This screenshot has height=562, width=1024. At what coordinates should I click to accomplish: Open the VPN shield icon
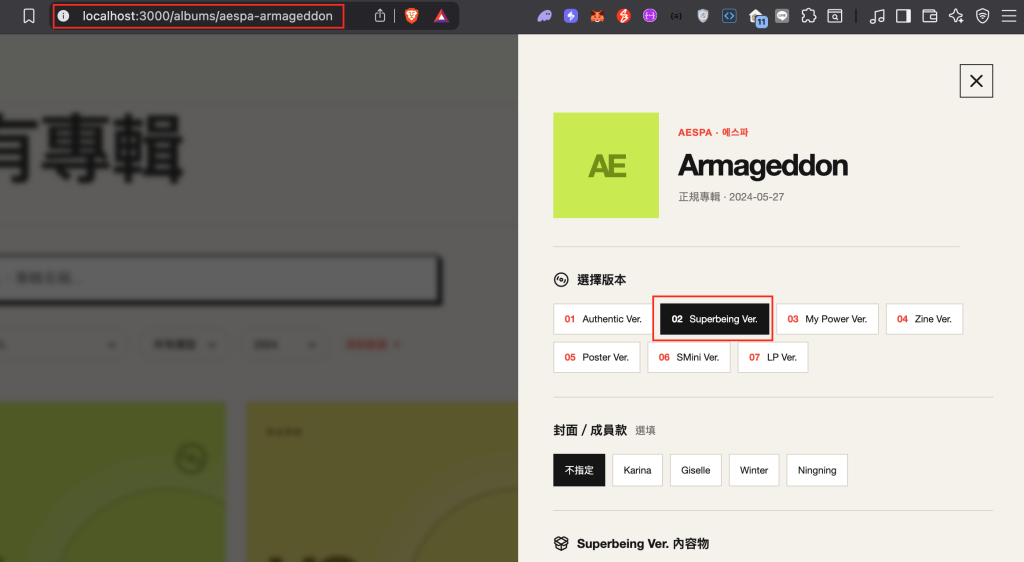[982, 16]
